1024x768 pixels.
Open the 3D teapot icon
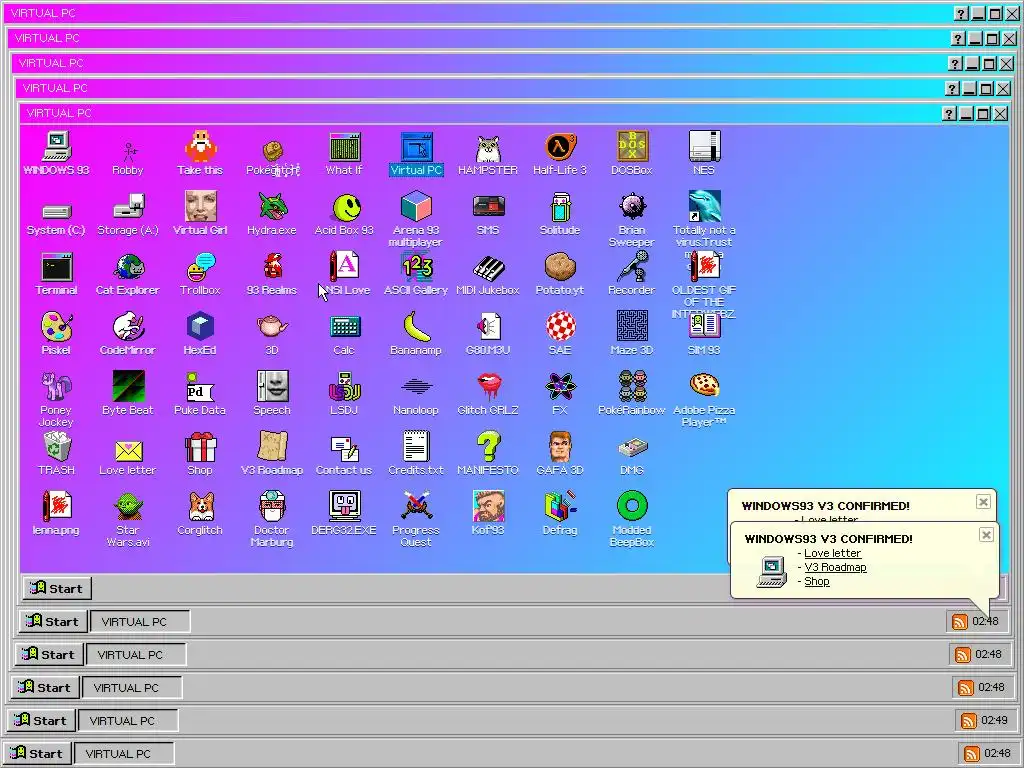click(x=272, y=334)
